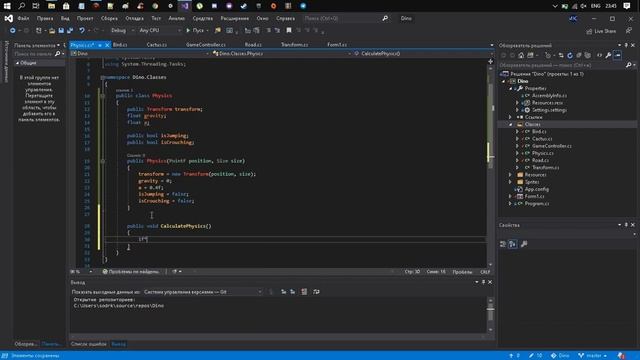This screenshot has height=360, width=640.
Task: Click the Undo arrow icon
Action: pos(82,31)
